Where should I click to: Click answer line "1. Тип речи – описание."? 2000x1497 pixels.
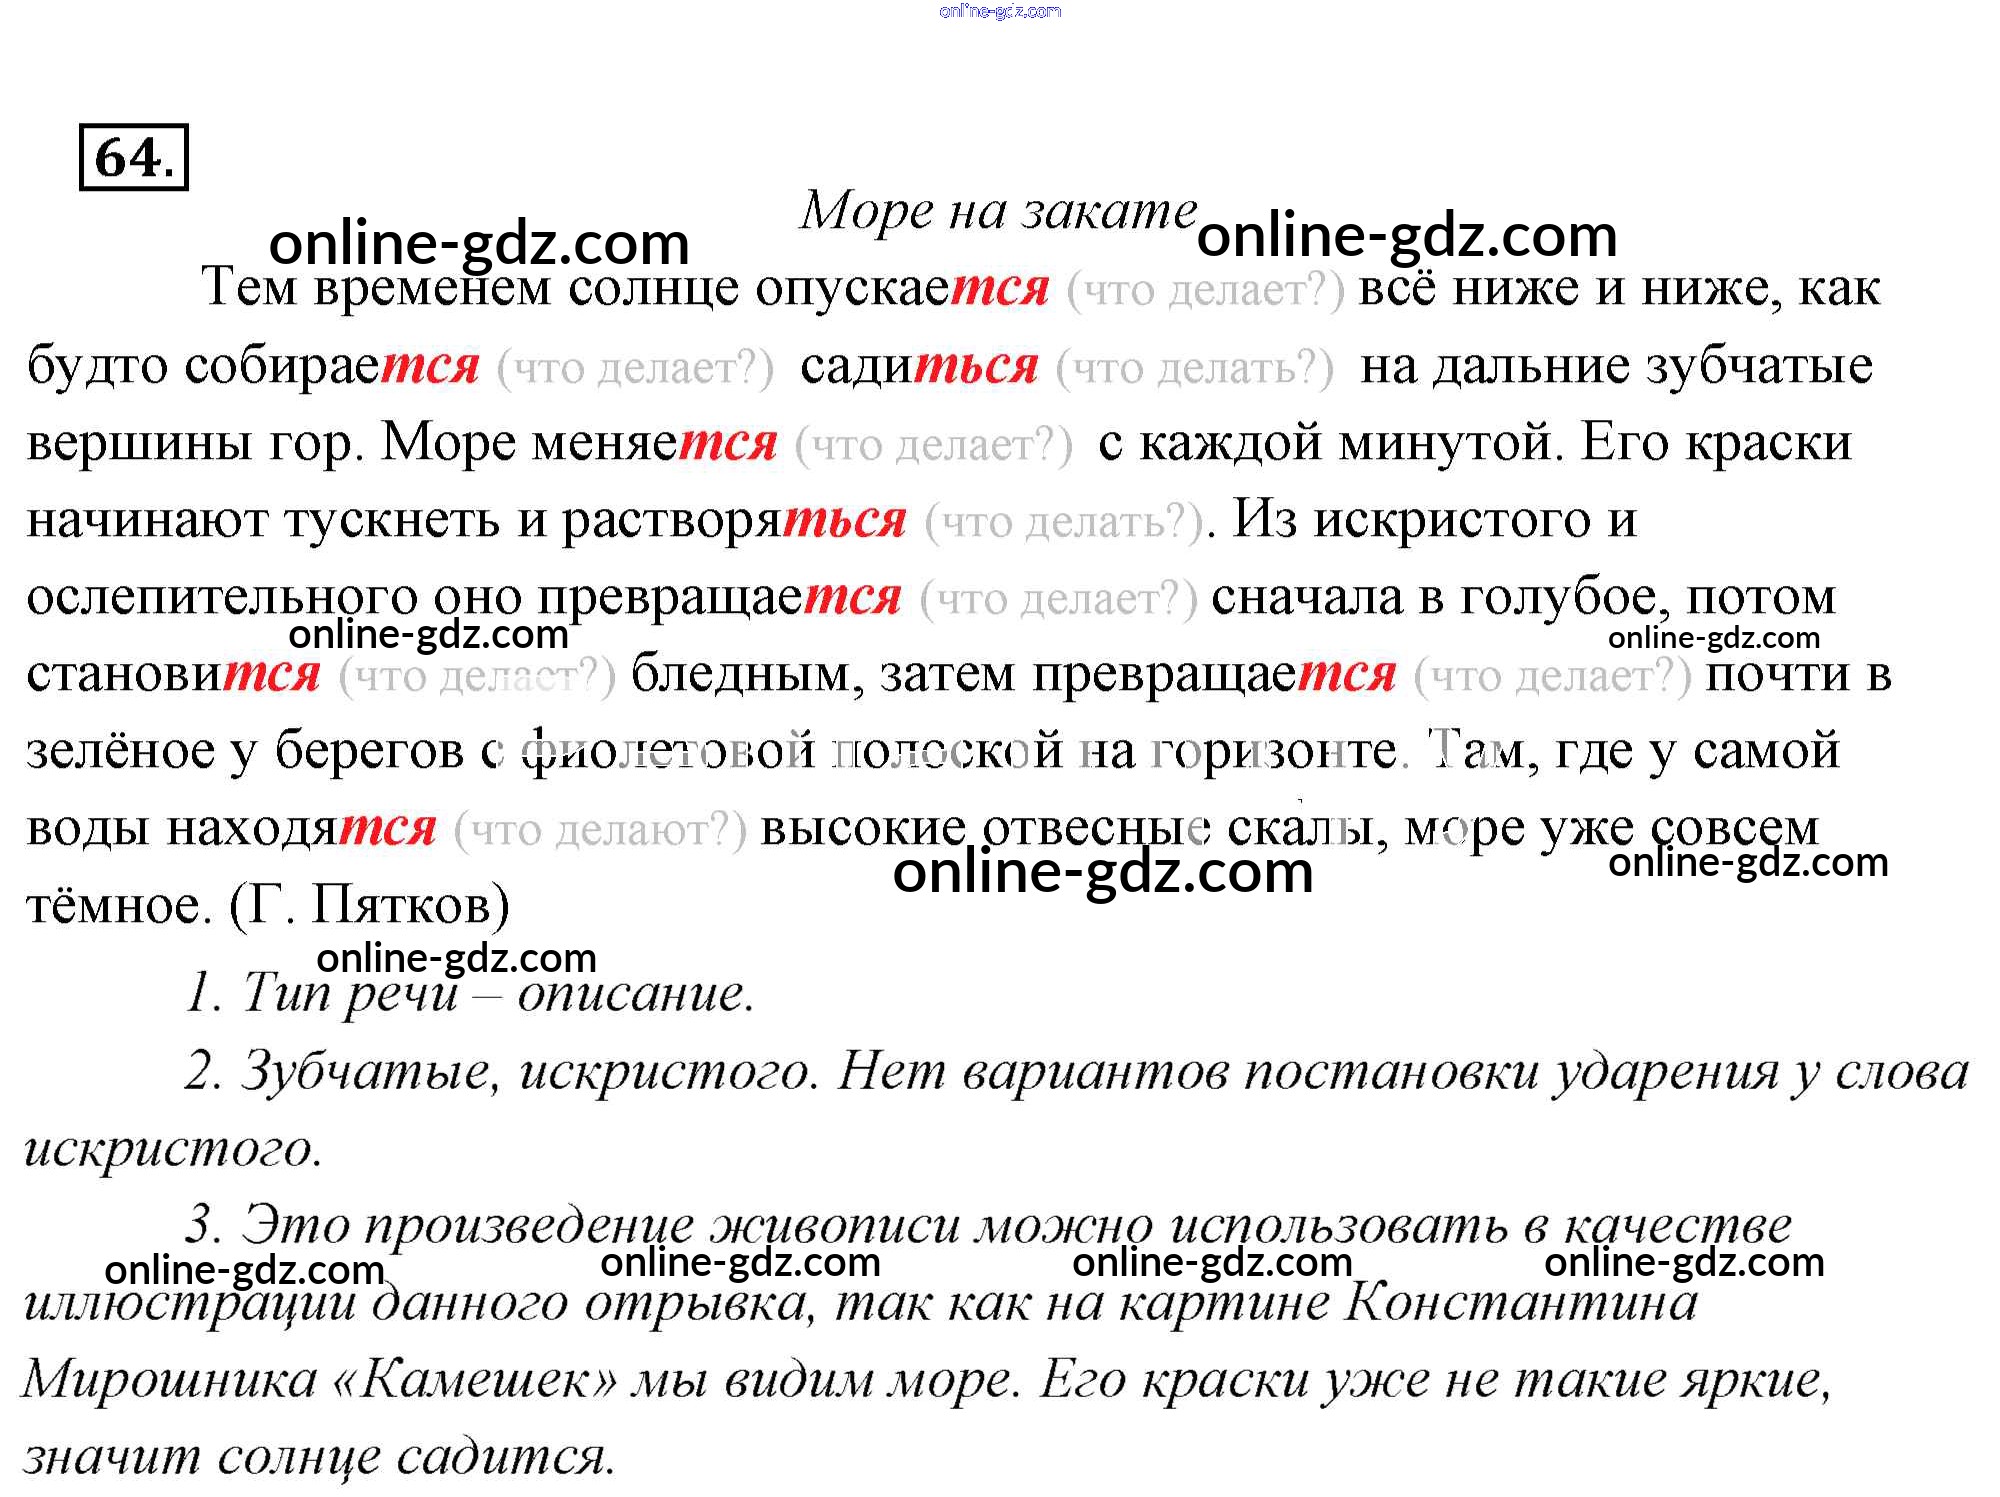tap(470, 994)
